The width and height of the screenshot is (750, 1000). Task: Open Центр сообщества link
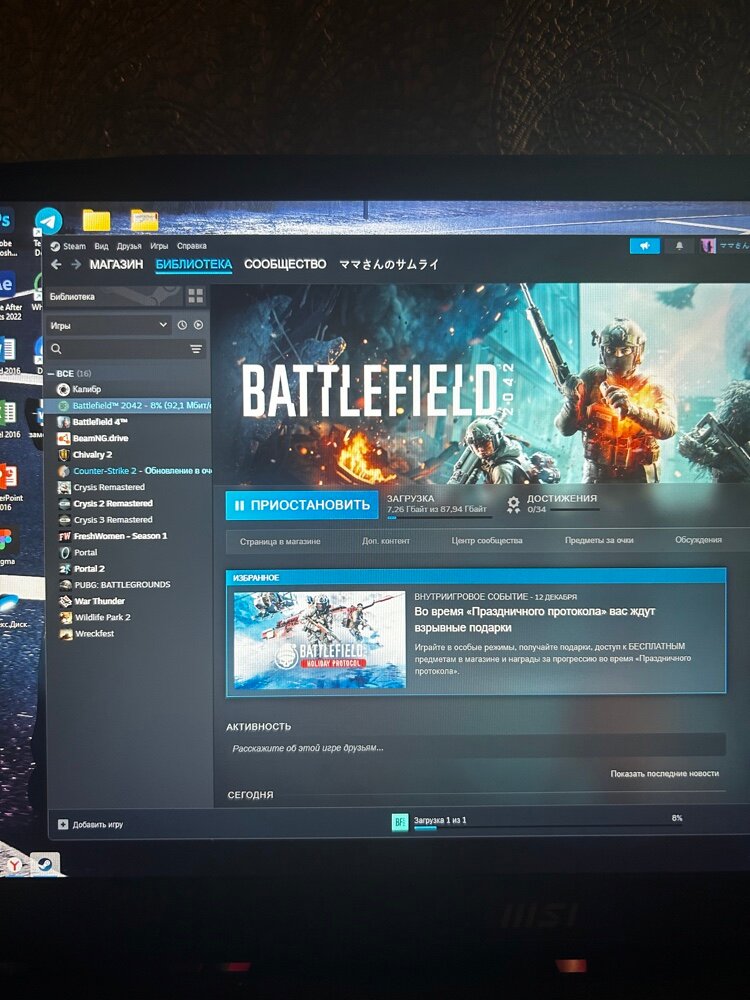point(487,540)
